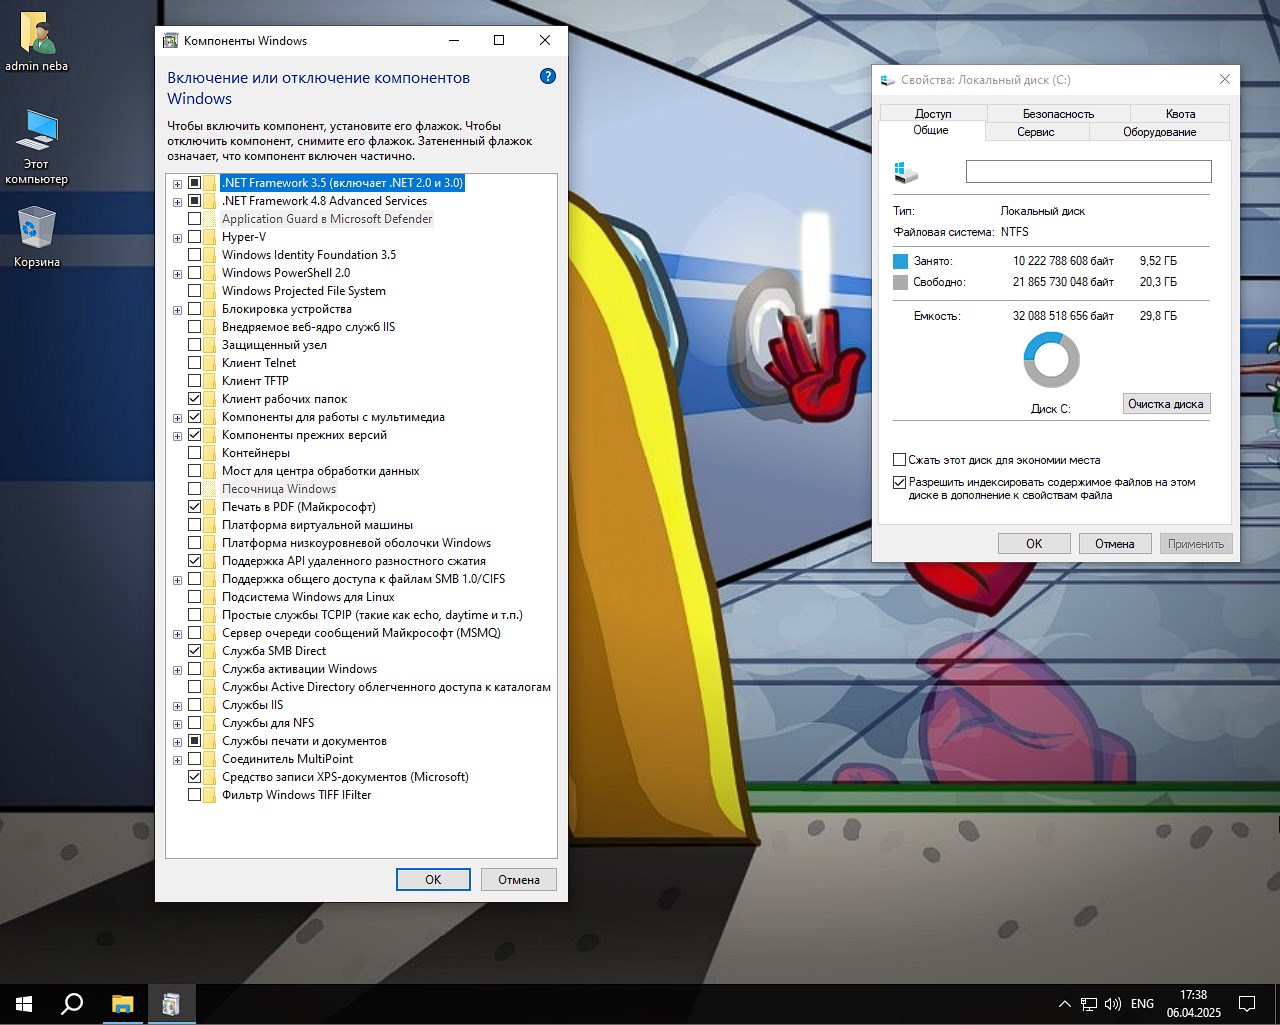Expand Компоненты прежних версий node

click(x=177, y=436)
